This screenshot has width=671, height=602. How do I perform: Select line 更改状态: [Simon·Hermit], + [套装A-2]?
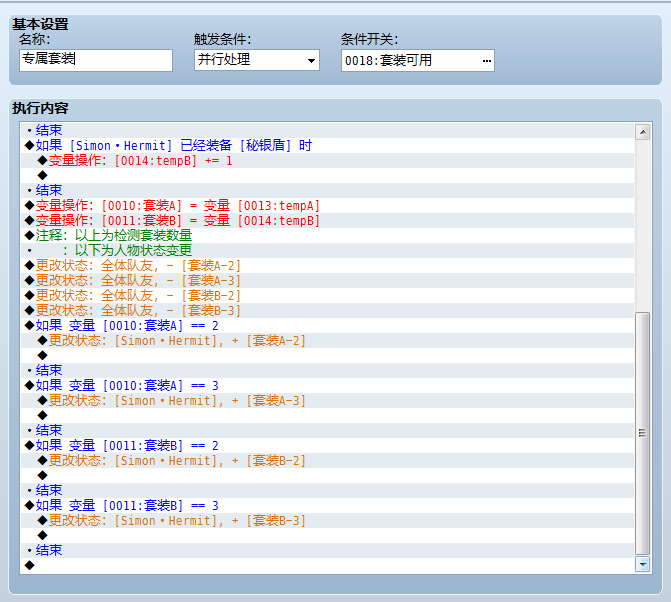(327, 341)
